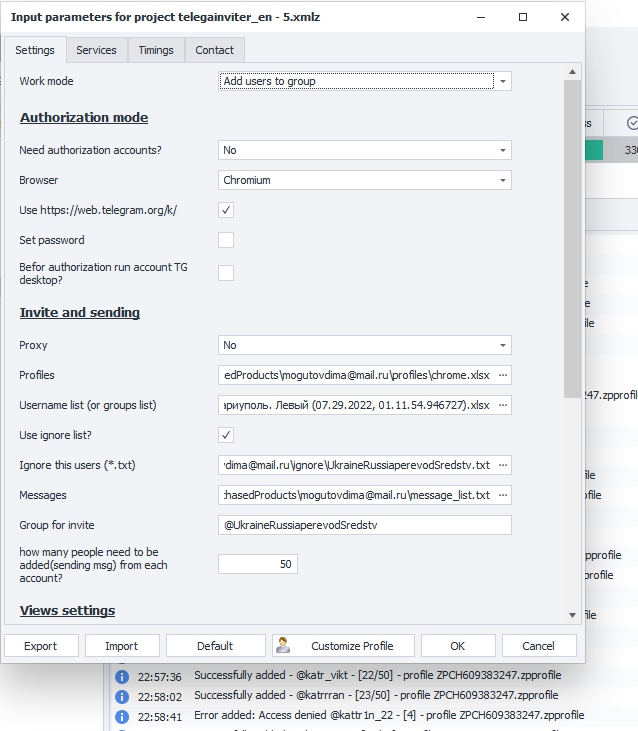
Task: Click checkmark column icon in background window
Action: click(632, 123)
